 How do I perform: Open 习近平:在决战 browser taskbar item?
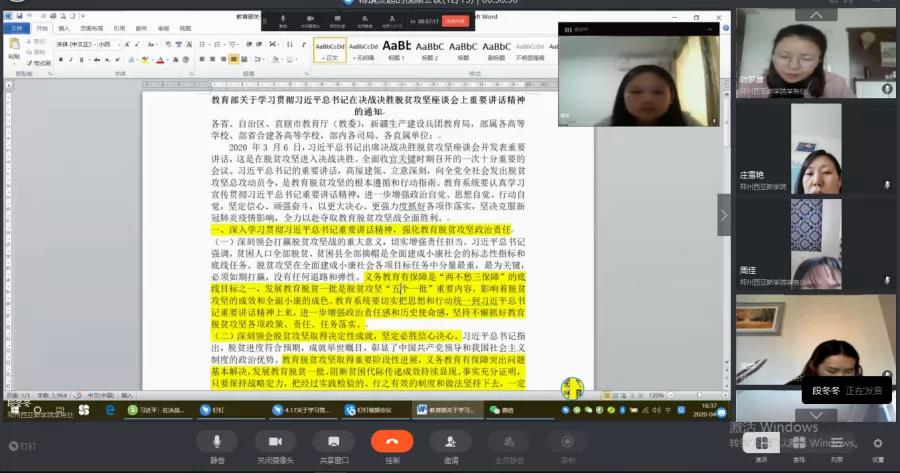pyautogui.click(x=157, y=410)
